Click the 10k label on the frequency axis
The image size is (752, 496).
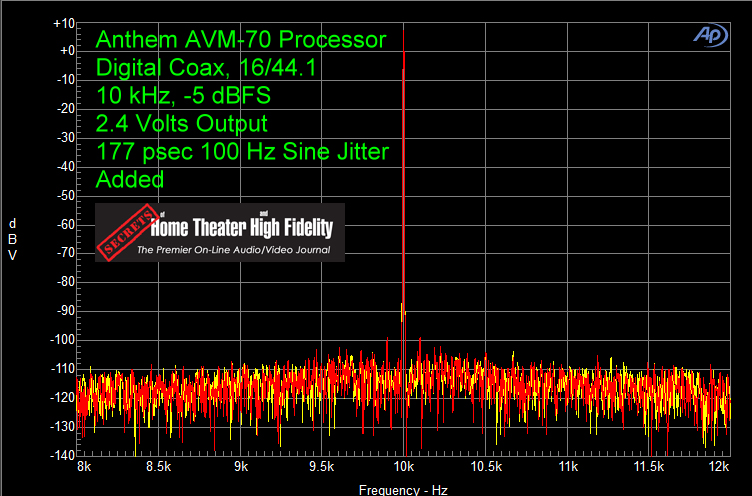click(x=404, y=467)
